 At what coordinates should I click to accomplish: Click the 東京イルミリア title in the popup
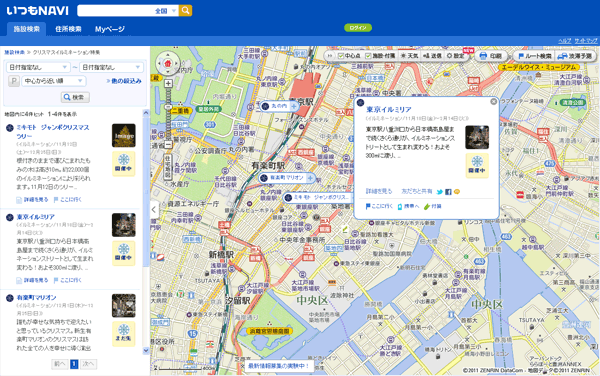(389, 109)
